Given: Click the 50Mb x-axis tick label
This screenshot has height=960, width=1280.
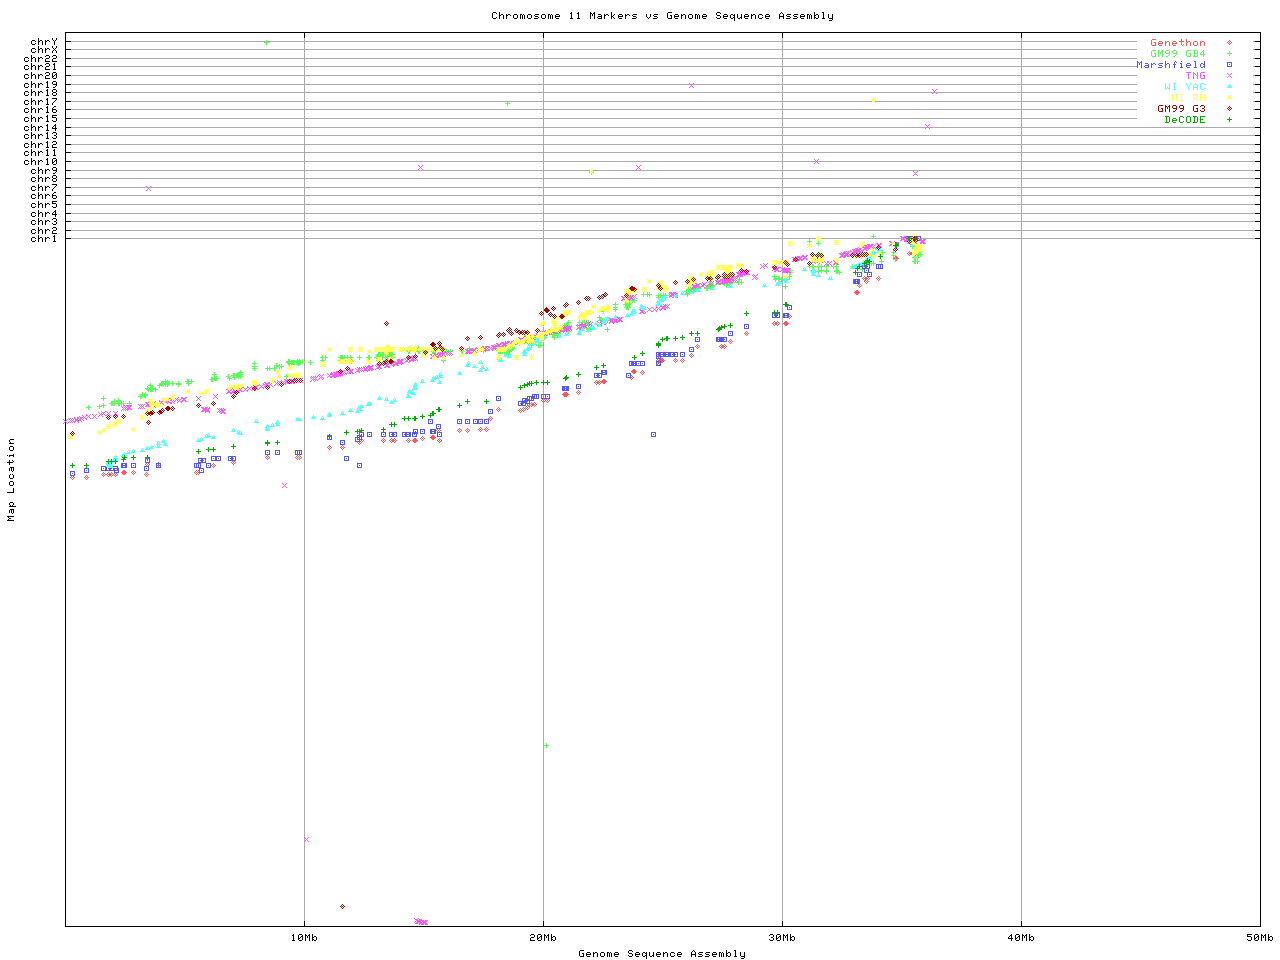Looking at the screenshot, I should (1259, 938).
